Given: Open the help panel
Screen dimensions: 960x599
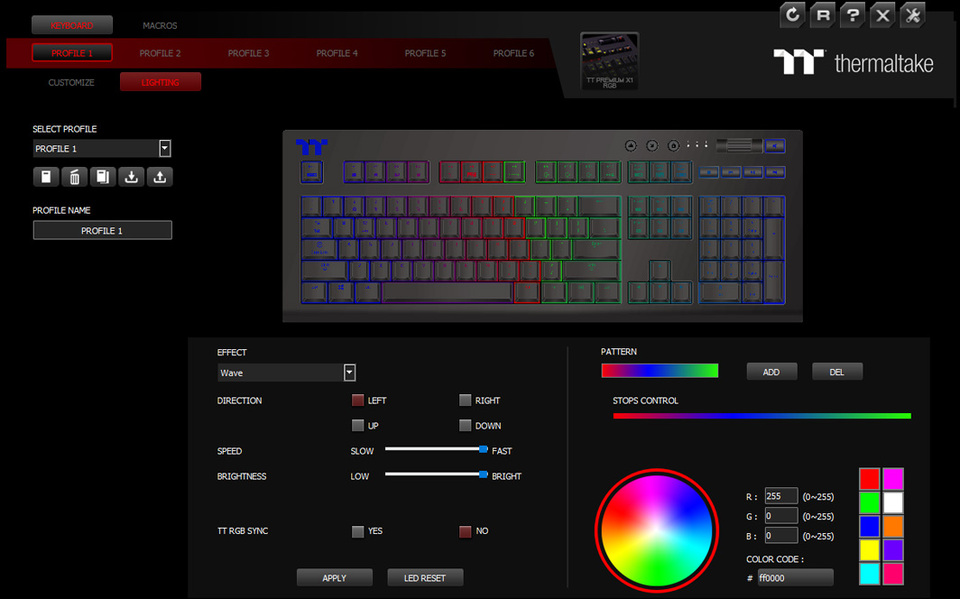Looking at the screenshot, I should [x=852, y=16].
